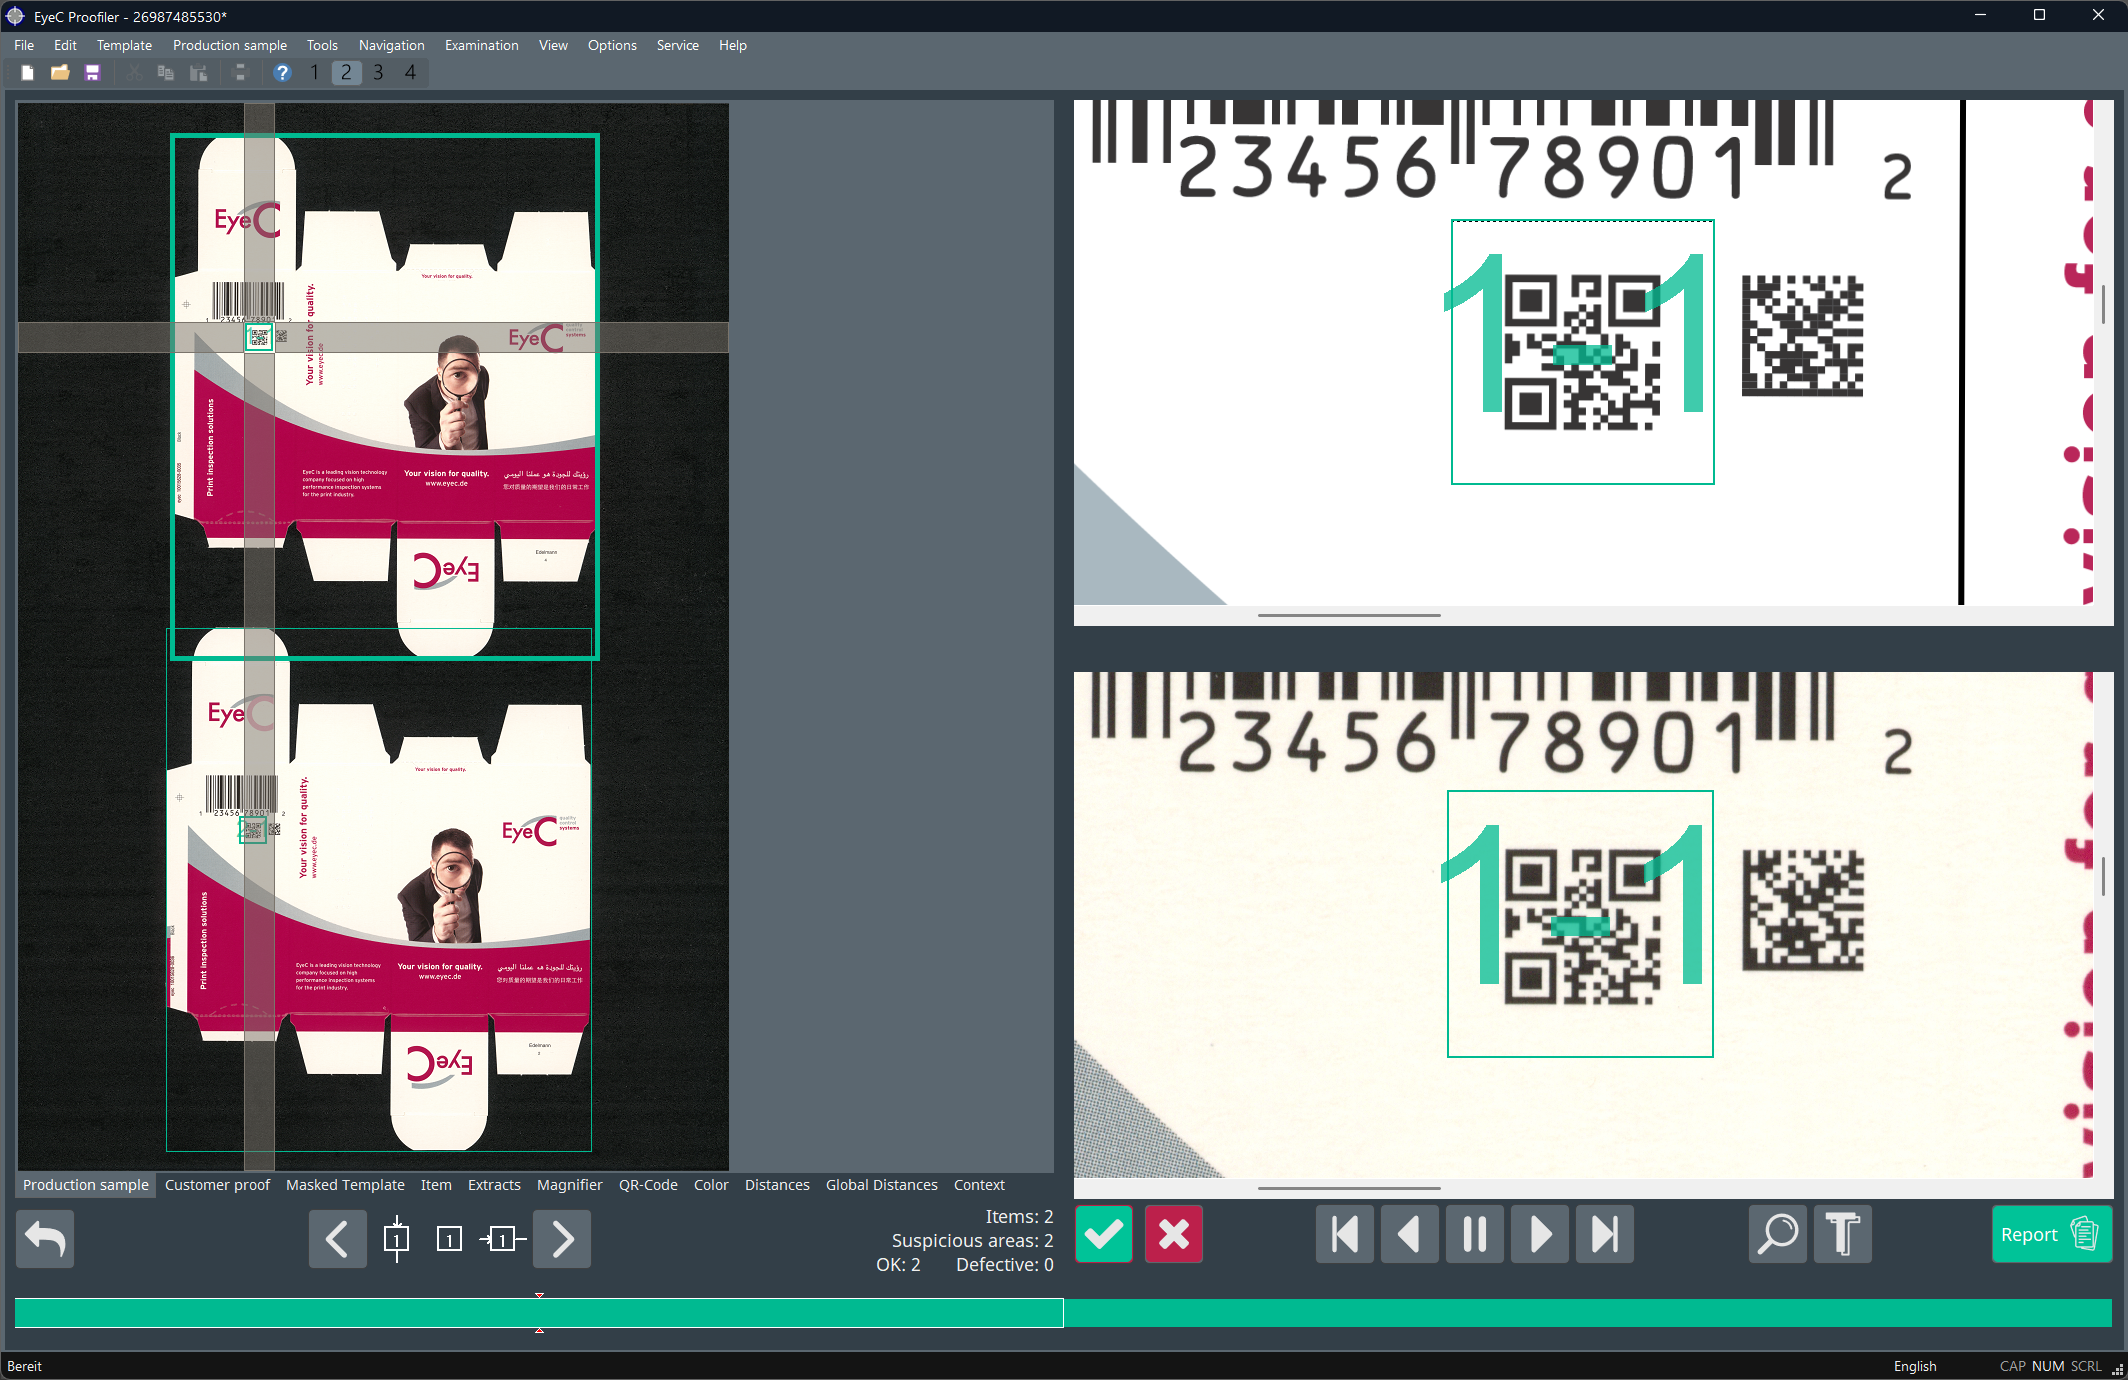This screenshot has height=1380, width=2128.
Task: Open a file using the folder icon
Action: (x=60, y=72)
